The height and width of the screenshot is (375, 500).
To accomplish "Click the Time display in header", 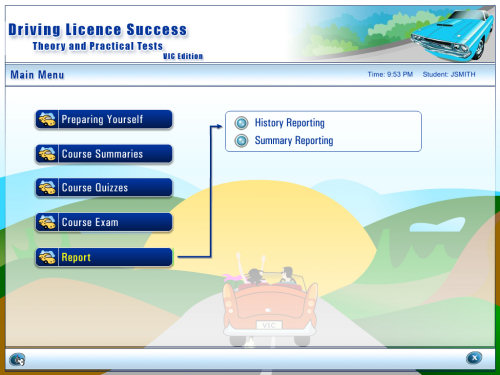I will [390, 74].
